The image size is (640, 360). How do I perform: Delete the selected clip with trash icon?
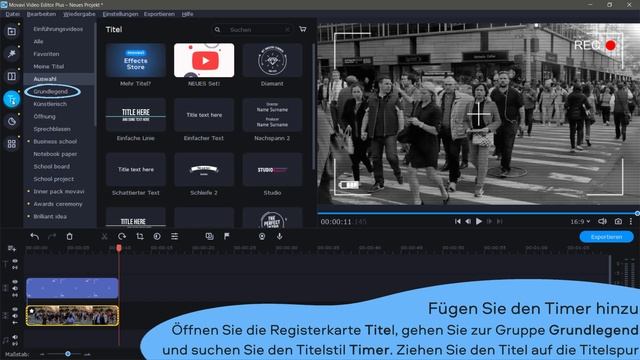point(69,236)
